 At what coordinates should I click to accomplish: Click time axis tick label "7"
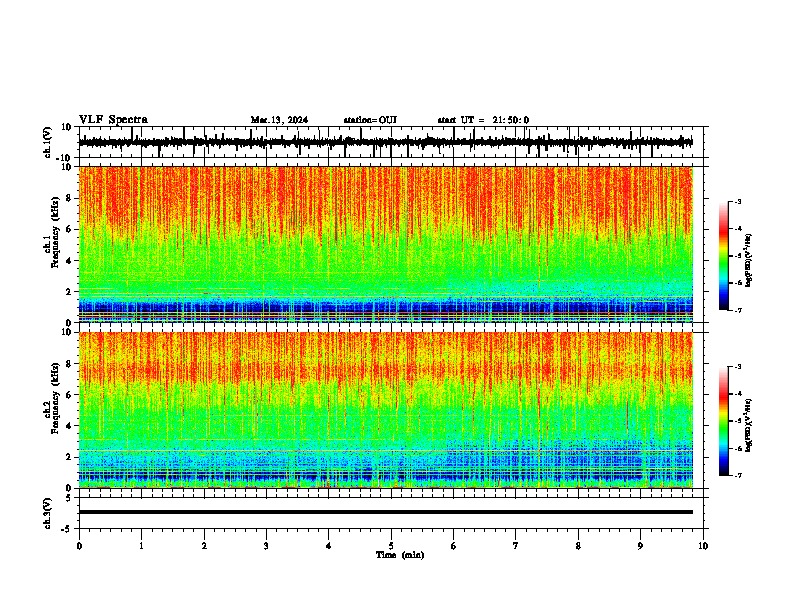point(516,546)
